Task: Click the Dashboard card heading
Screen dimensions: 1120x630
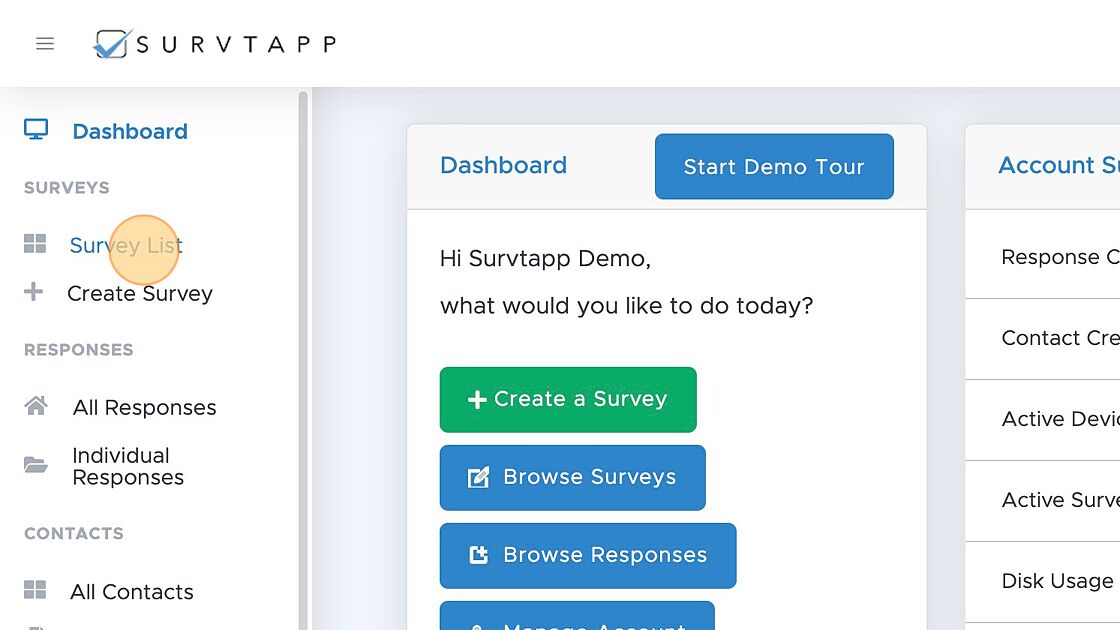Action: pos(504,165)
